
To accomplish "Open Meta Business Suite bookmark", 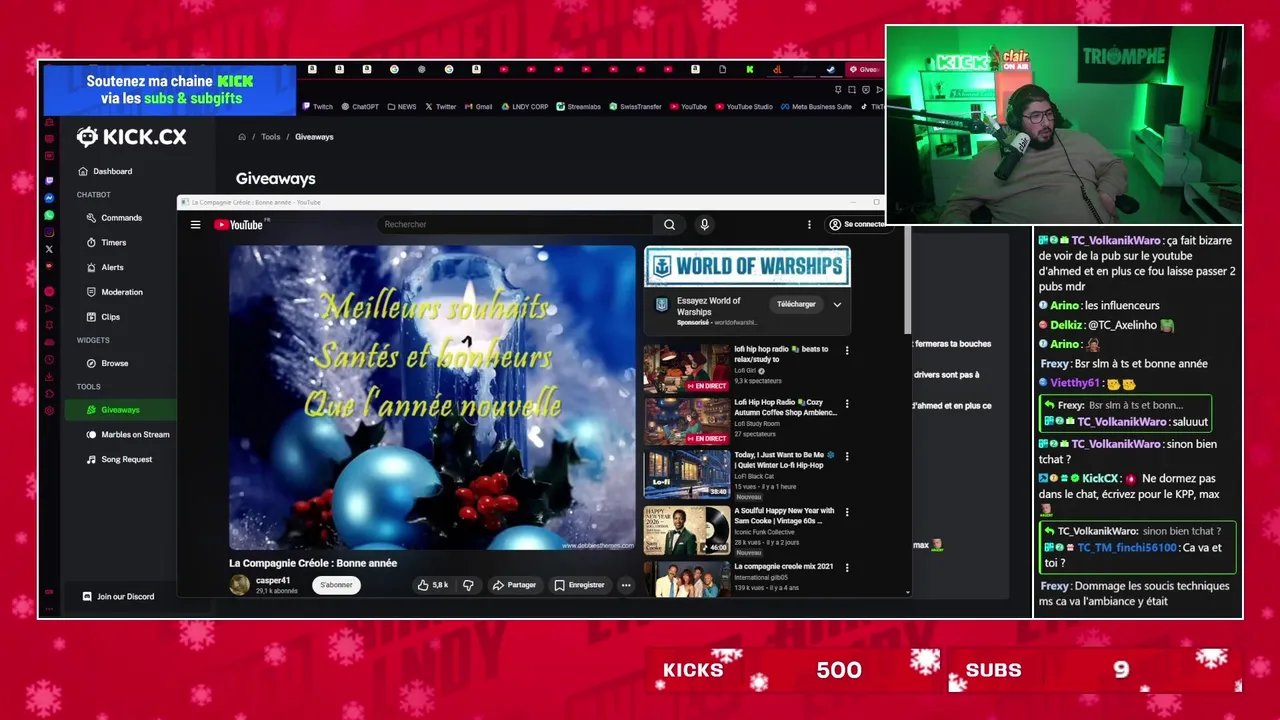I will click(817, 107).
